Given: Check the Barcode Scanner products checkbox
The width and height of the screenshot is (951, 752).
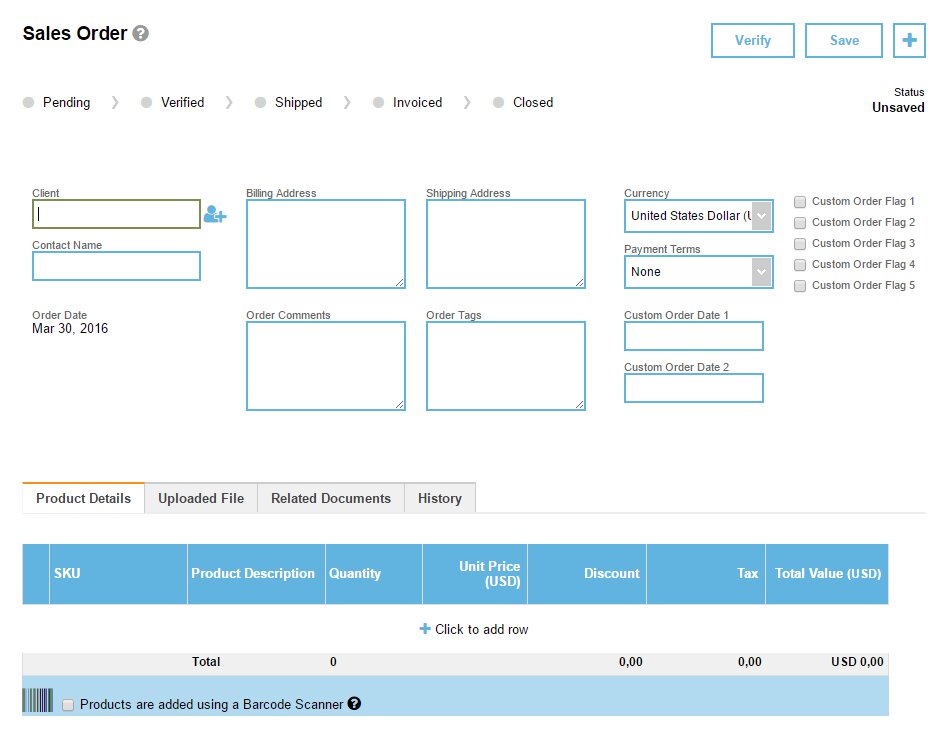Looking at the screenshot, I should point(68,705).
